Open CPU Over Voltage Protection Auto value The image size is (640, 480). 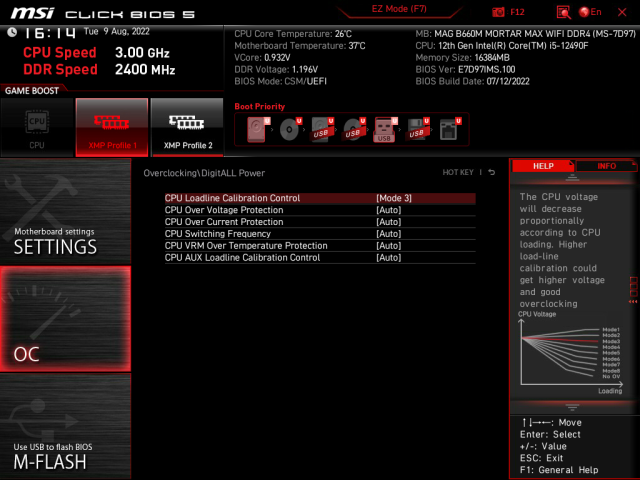coord(388,210)
